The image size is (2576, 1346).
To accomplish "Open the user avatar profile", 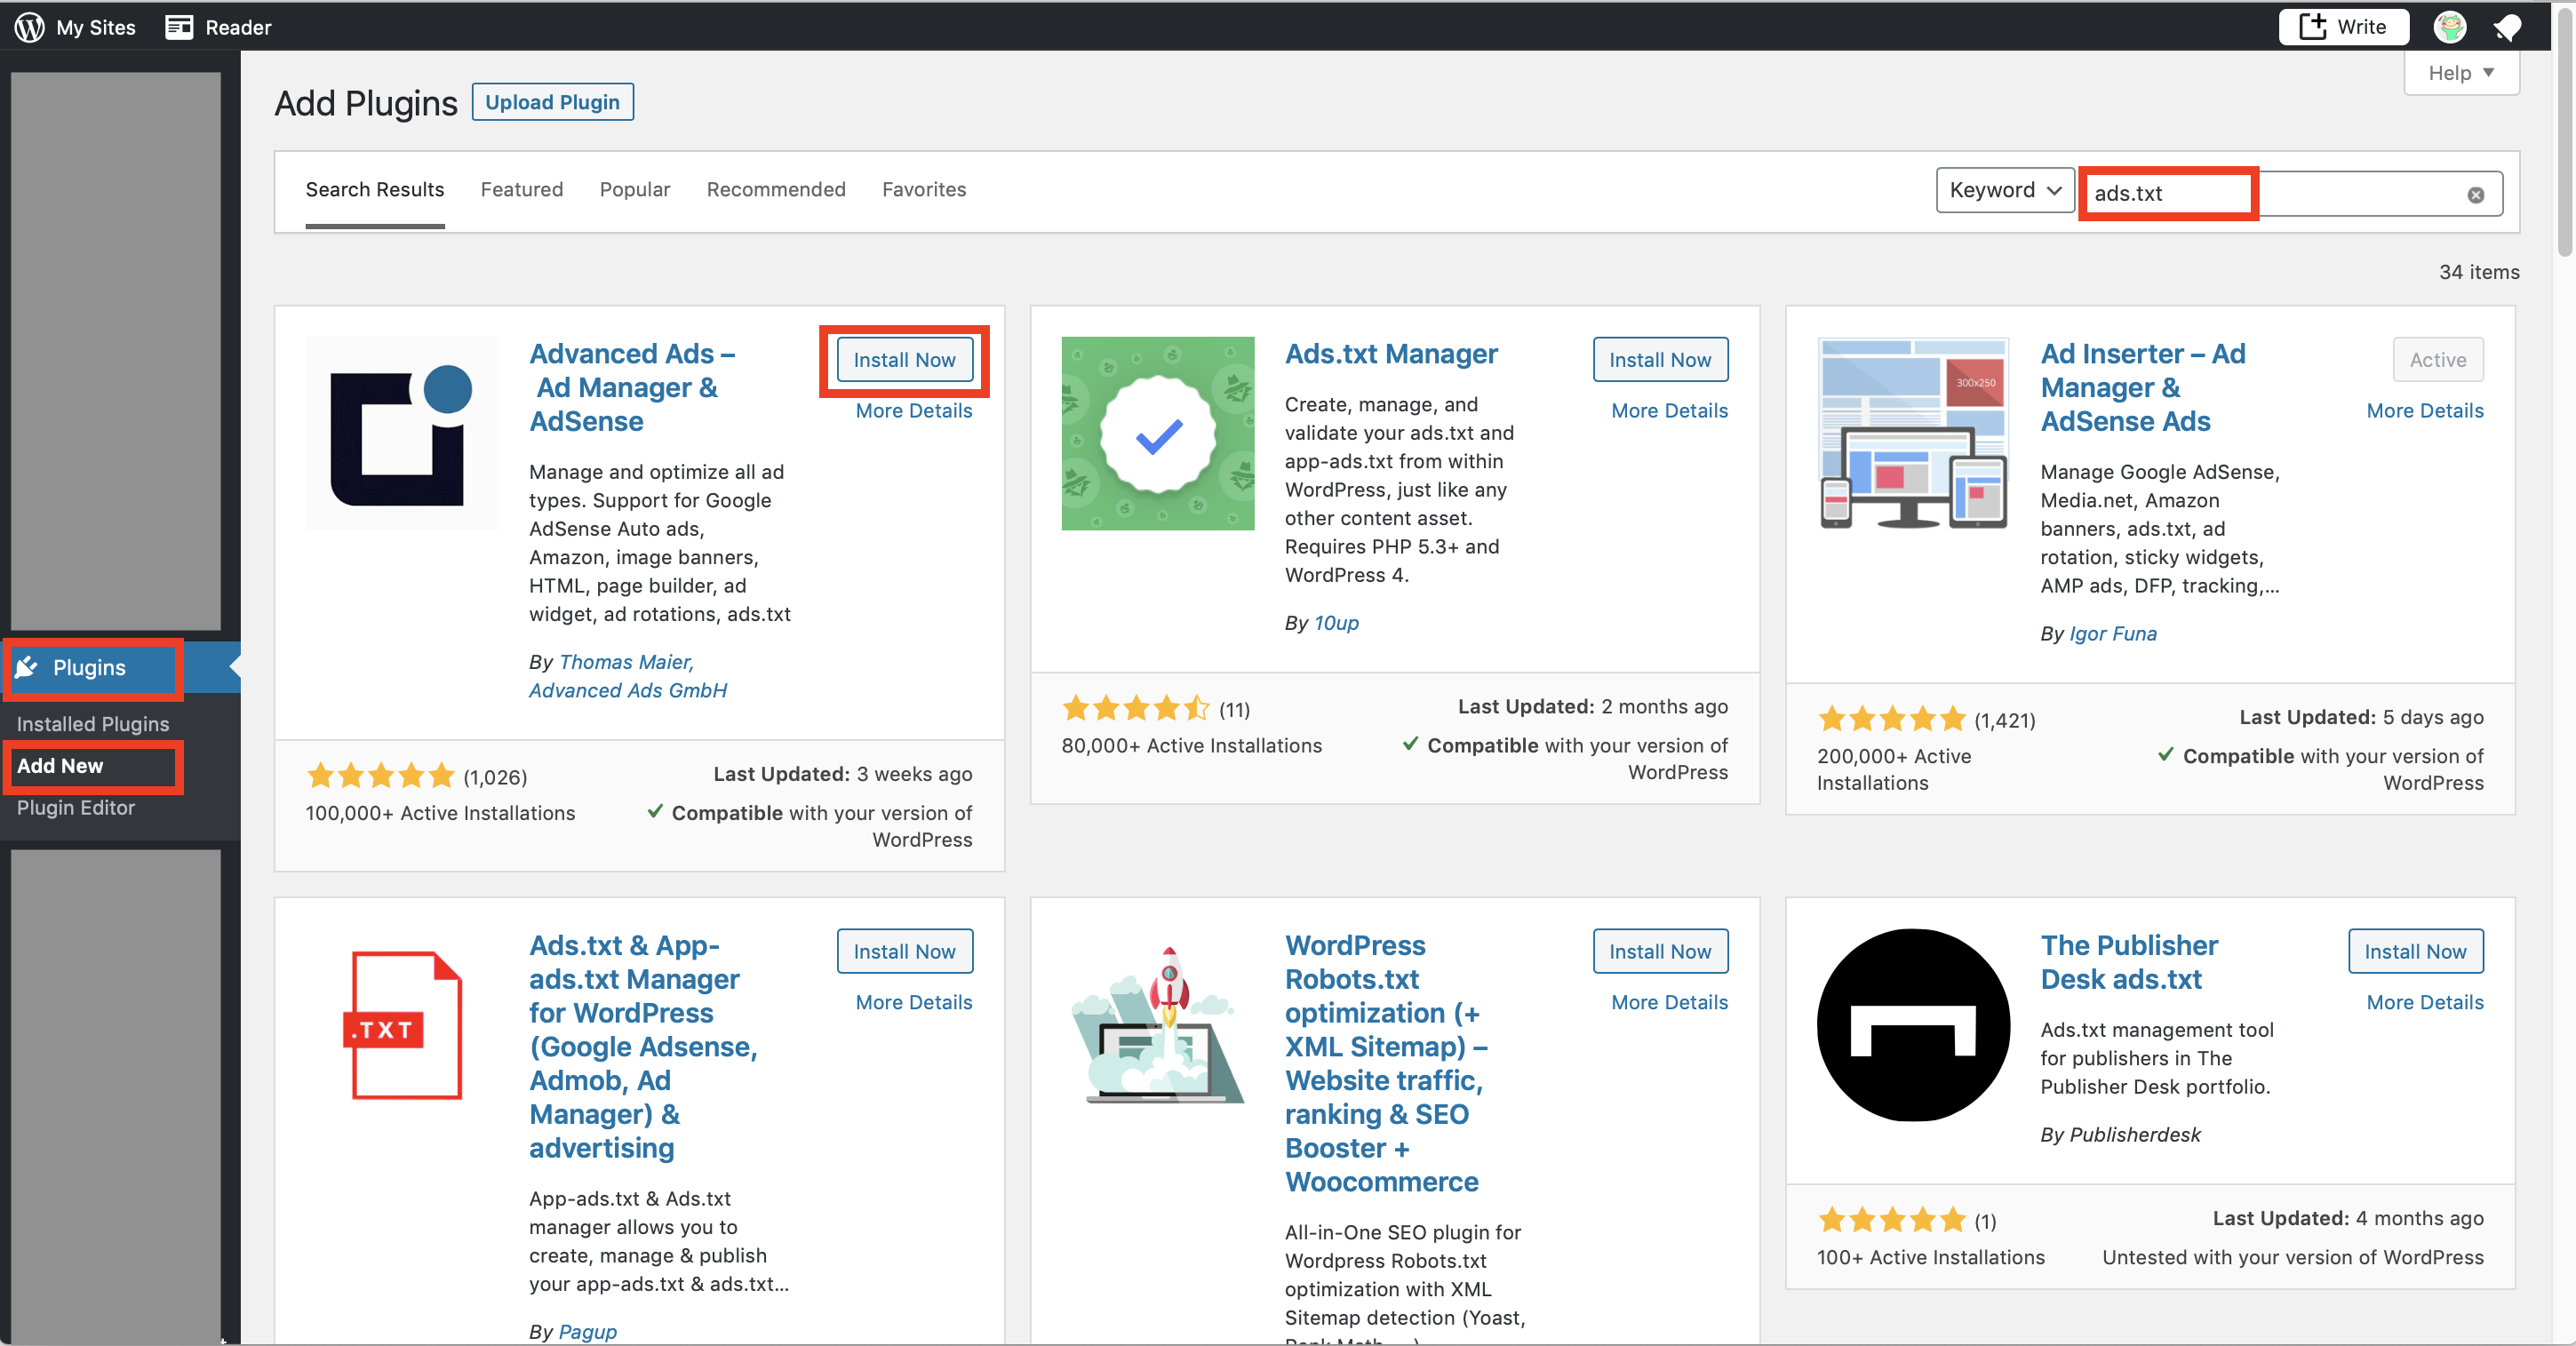I will [x=2450, y=27].
